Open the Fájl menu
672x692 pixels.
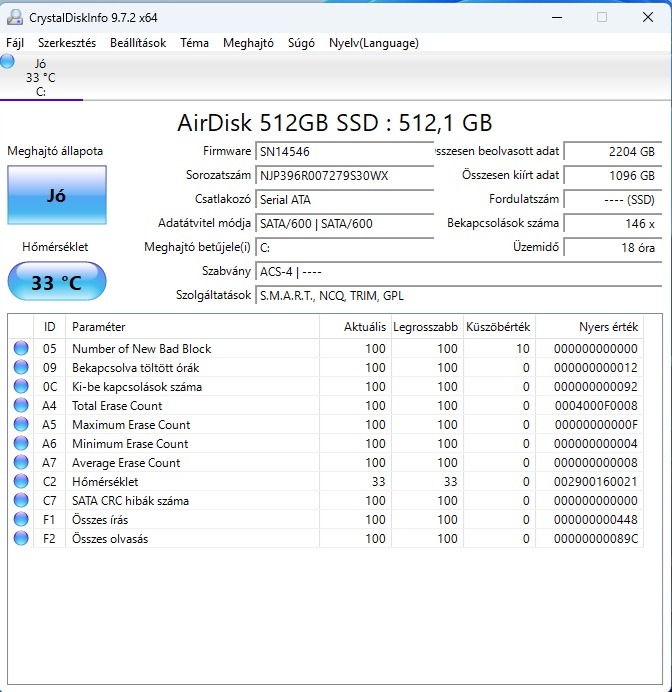[x=15, y=43]
